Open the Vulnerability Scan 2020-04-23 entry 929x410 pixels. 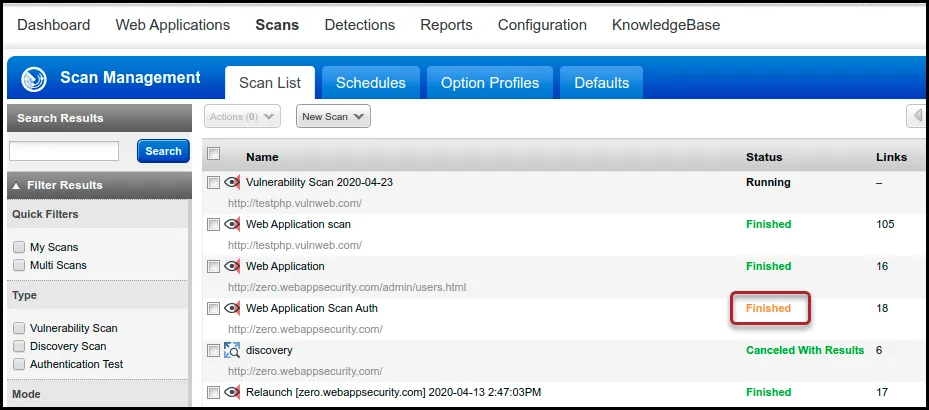[319, 182]
